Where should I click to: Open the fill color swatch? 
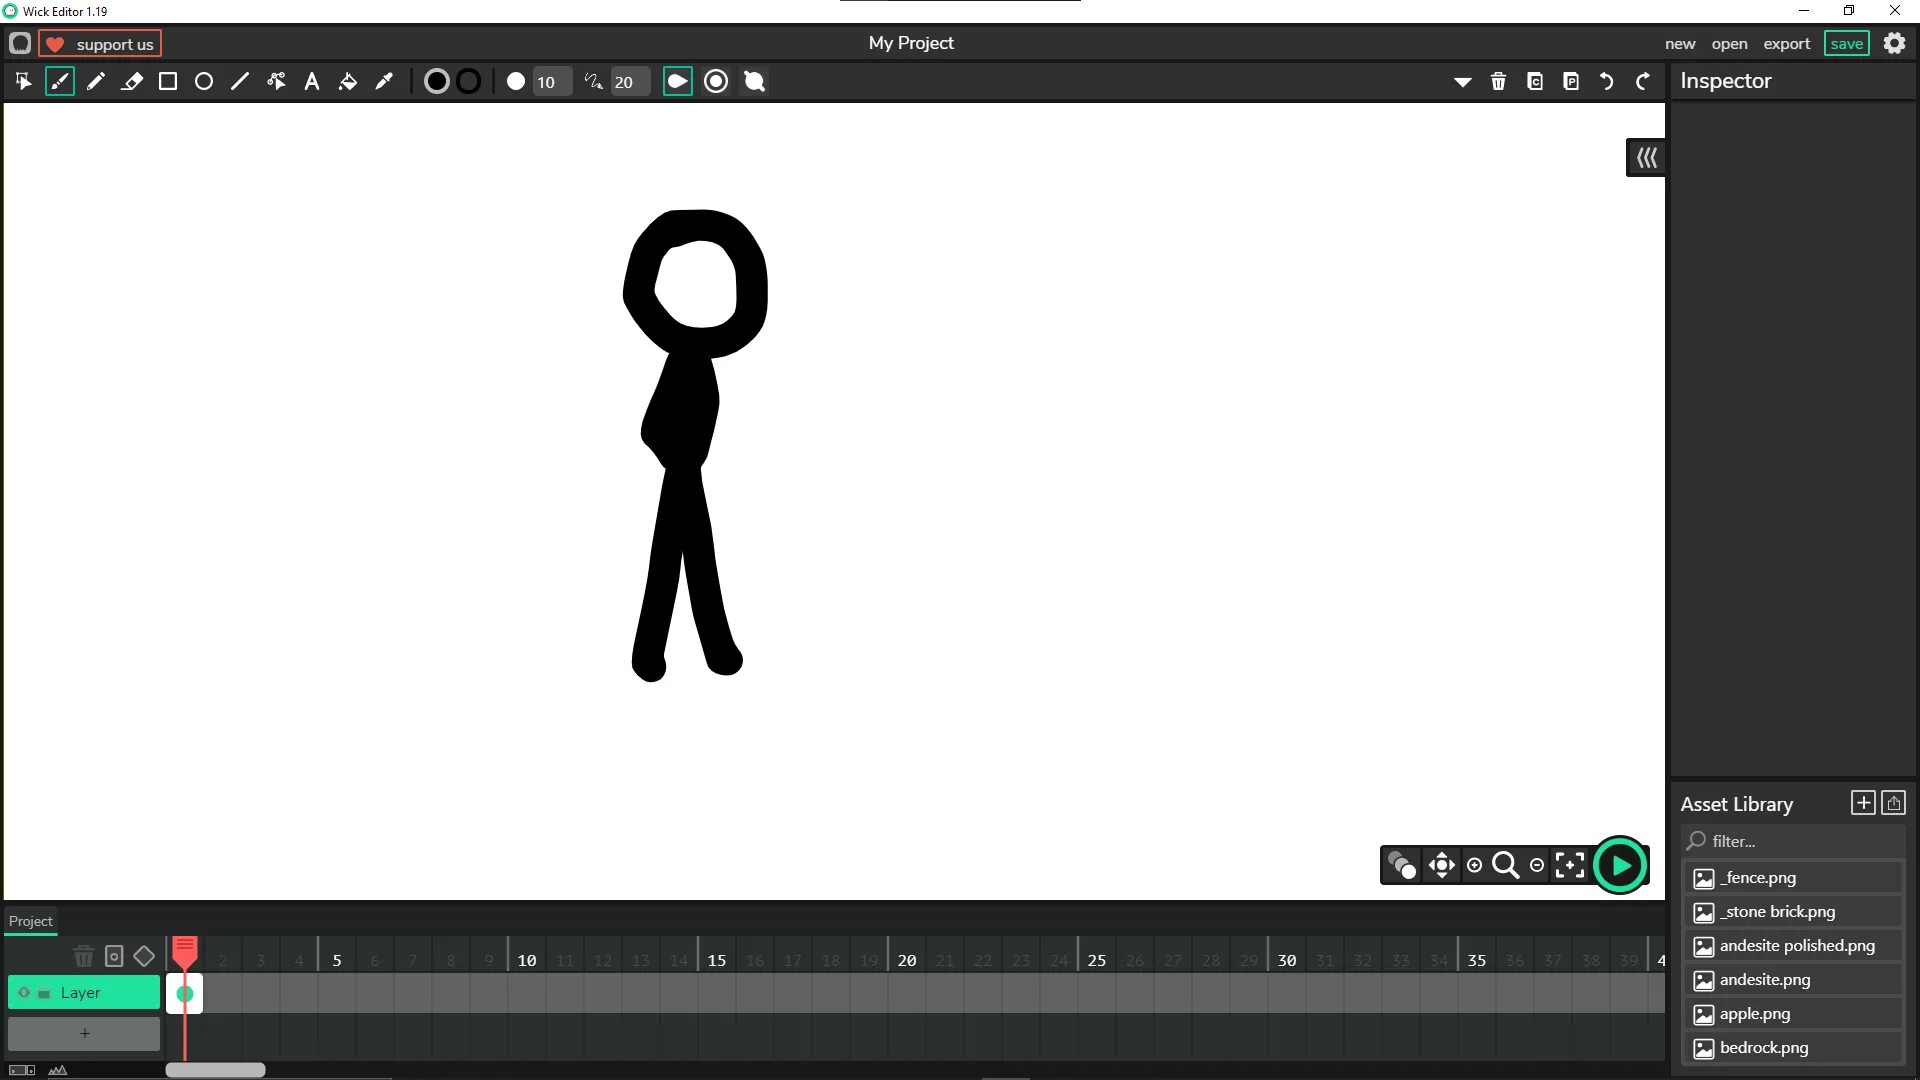click(436, 82)
